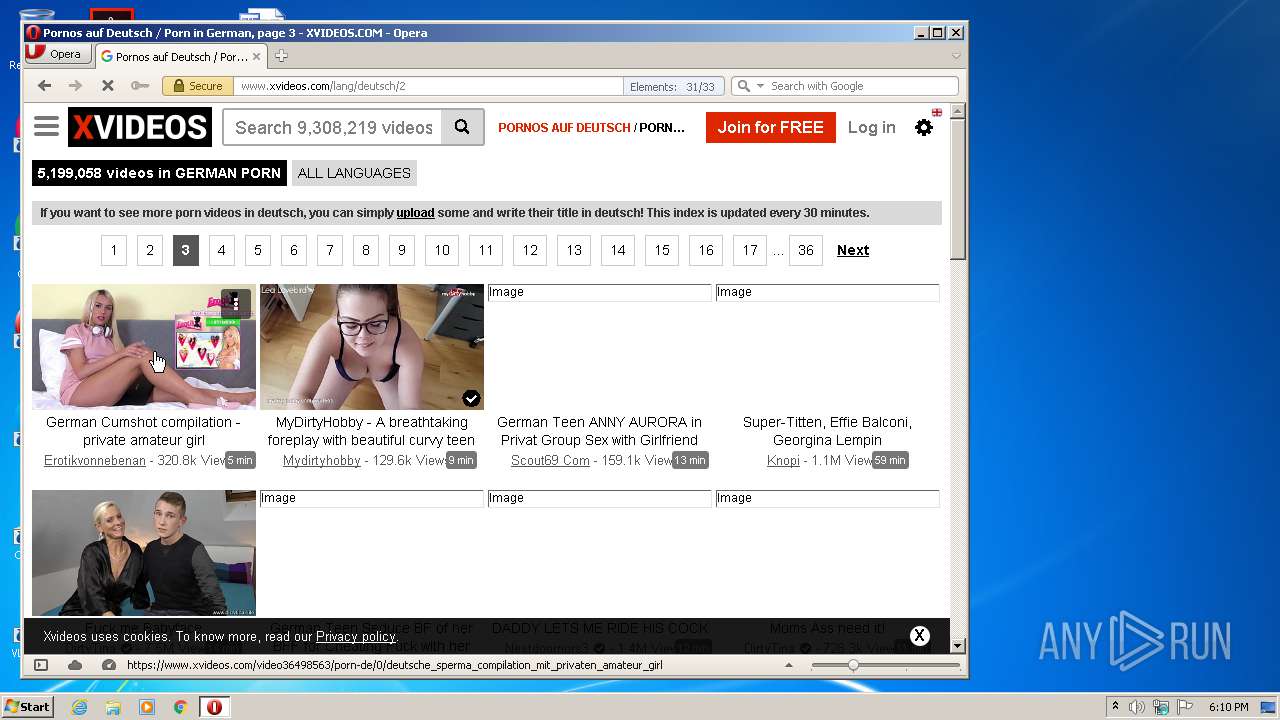Close the open browser tab

click(256, 56)
